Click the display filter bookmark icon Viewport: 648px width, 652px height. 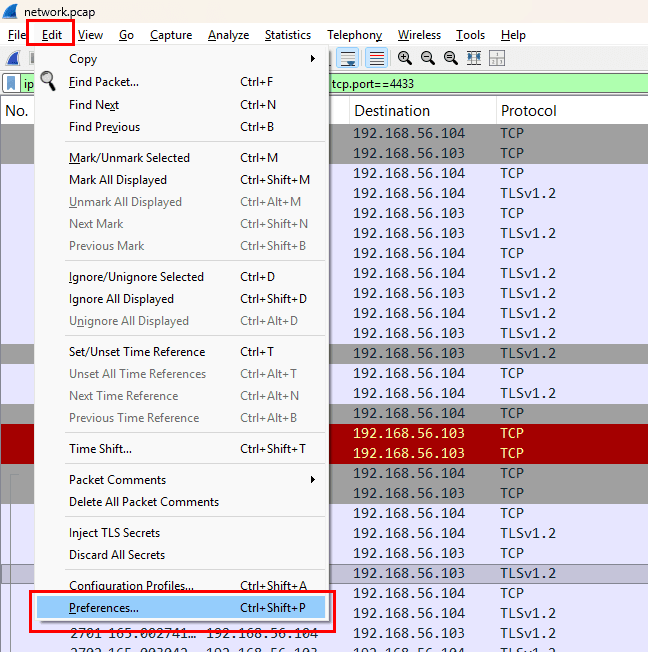click(11, 83)
